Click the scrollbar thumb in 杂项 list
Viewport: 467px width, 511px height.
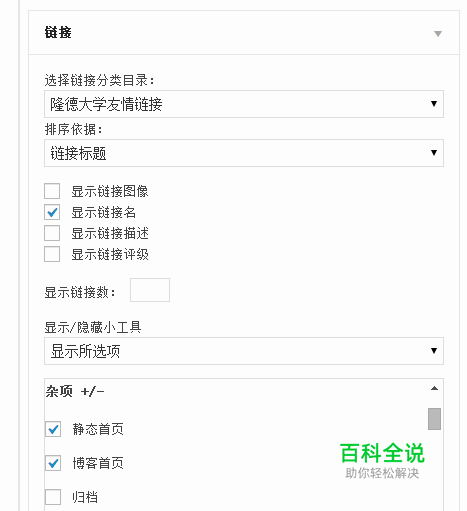click(434, 419)
